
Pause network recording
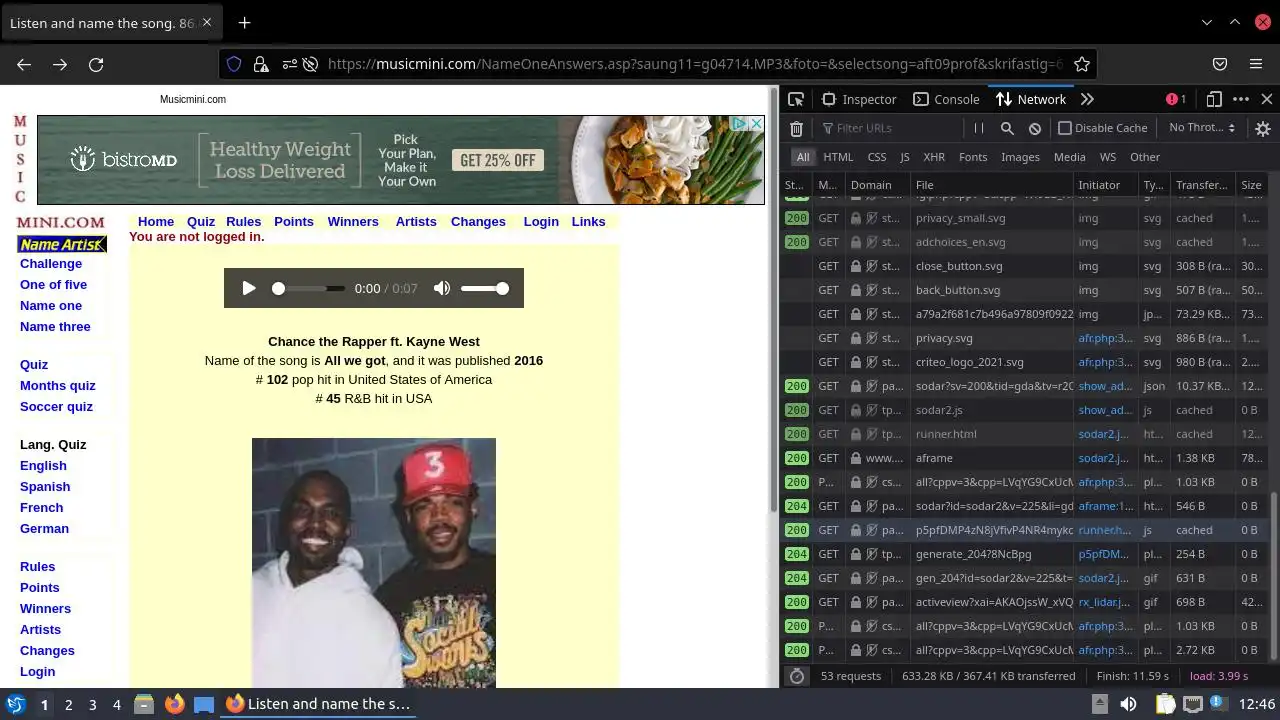pyautogui.click(x=979, y=128)
